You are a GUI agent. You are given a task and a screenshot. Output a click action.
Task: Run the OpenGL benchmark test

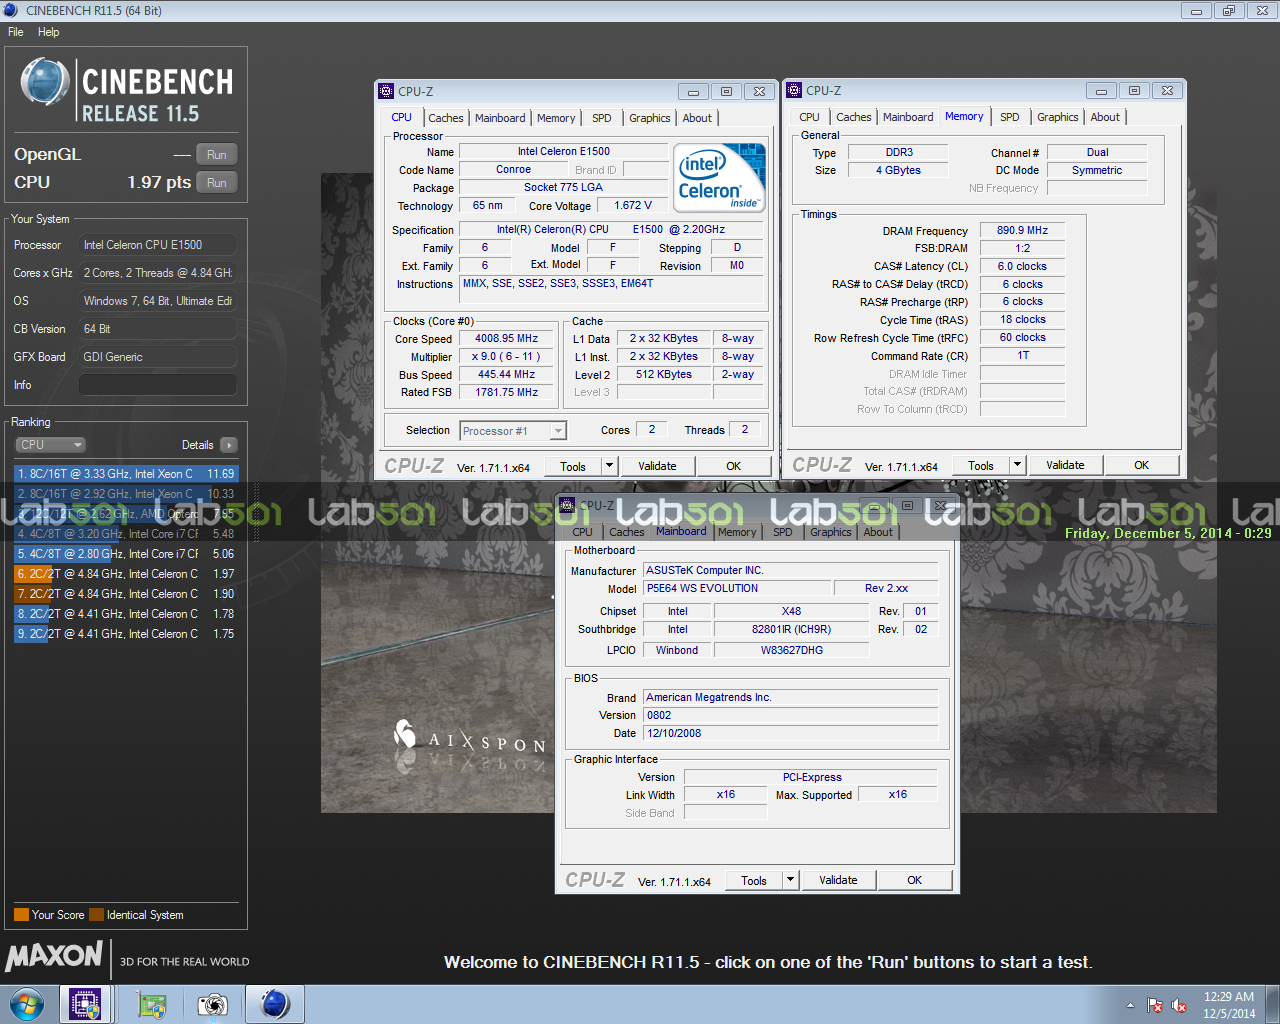coord(217,155)
